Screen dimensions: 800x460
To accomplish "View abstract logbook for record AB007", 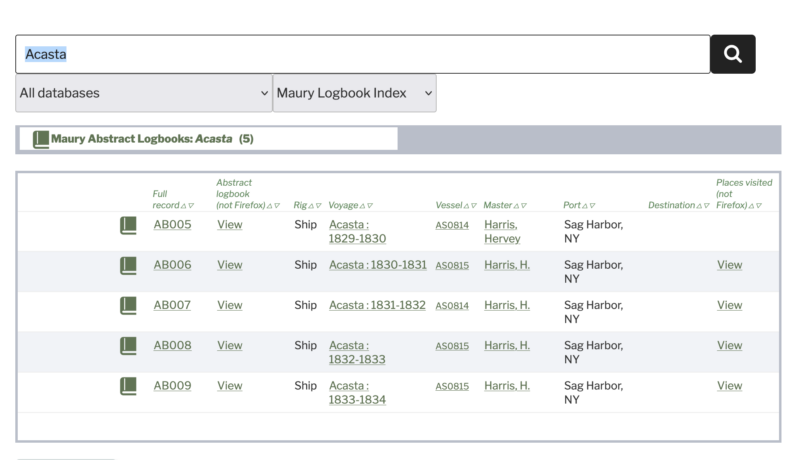I will [x=229, y=305].
